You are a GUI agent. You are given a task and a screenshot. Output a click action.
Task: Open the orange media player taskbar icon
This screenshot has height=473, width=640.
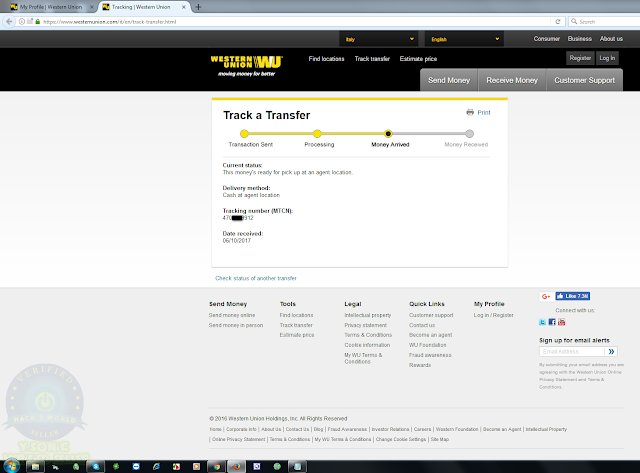[196, 466]
